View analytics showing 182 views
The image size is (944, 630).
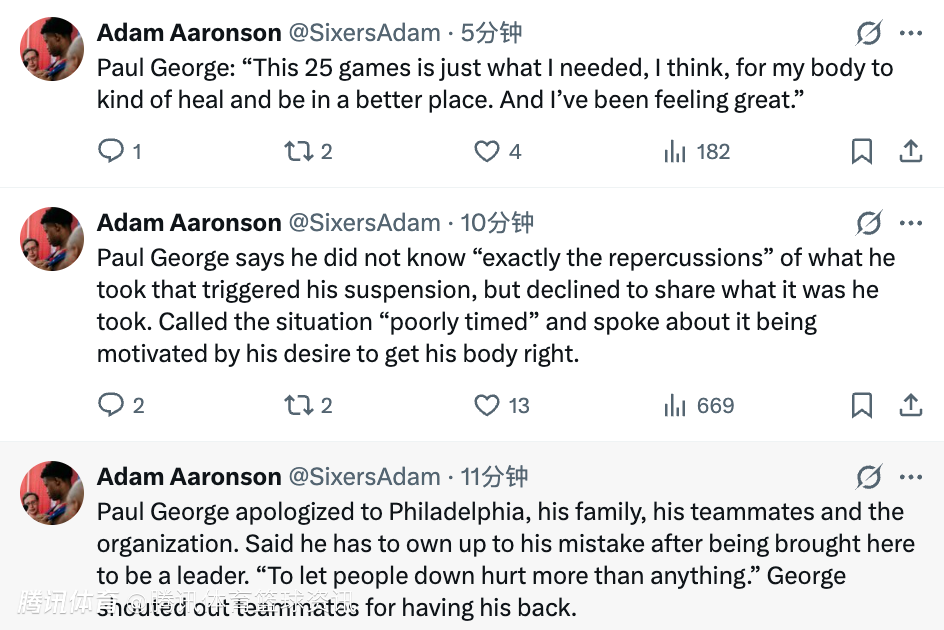[x=675, y=152]
